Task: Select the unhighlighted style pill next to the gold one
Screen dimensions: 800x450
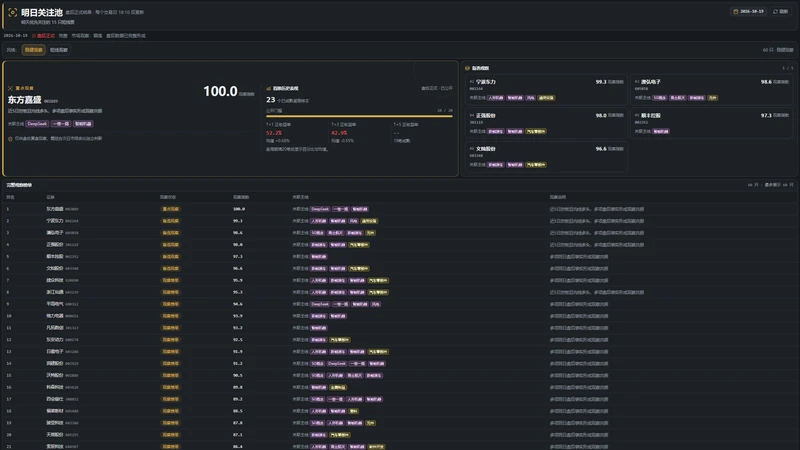Action: tap(59, 50)
